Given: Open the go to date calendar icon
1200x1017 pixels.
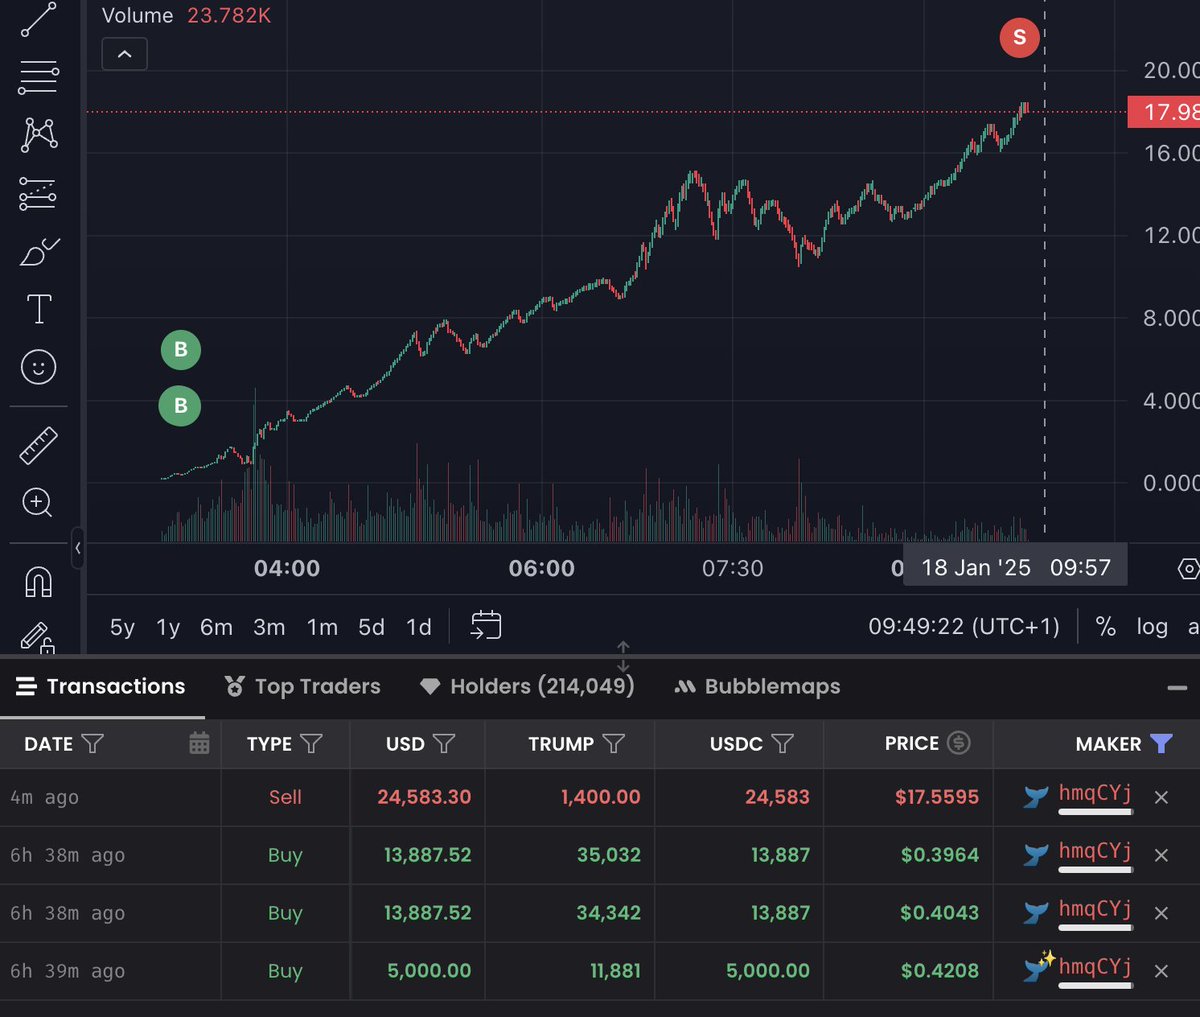Looking at the screenshot, I should (x=485, y=626).
